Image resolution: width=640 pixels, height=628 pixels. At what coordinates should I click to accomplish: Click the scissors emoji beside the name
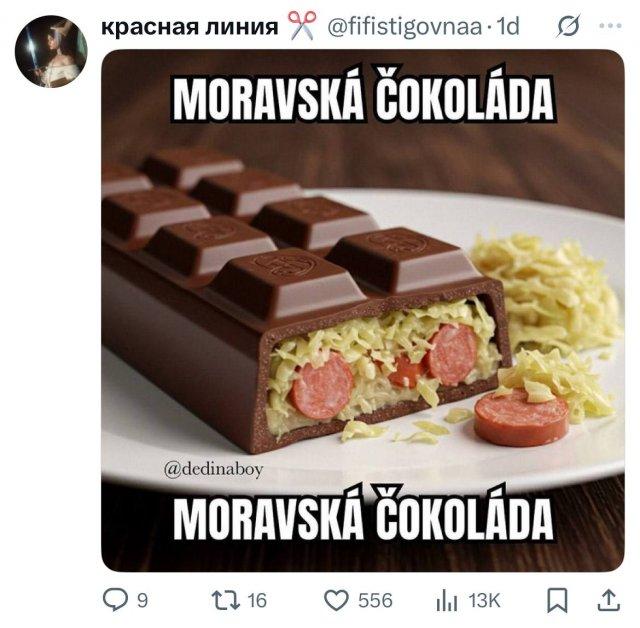coord(302,26)
